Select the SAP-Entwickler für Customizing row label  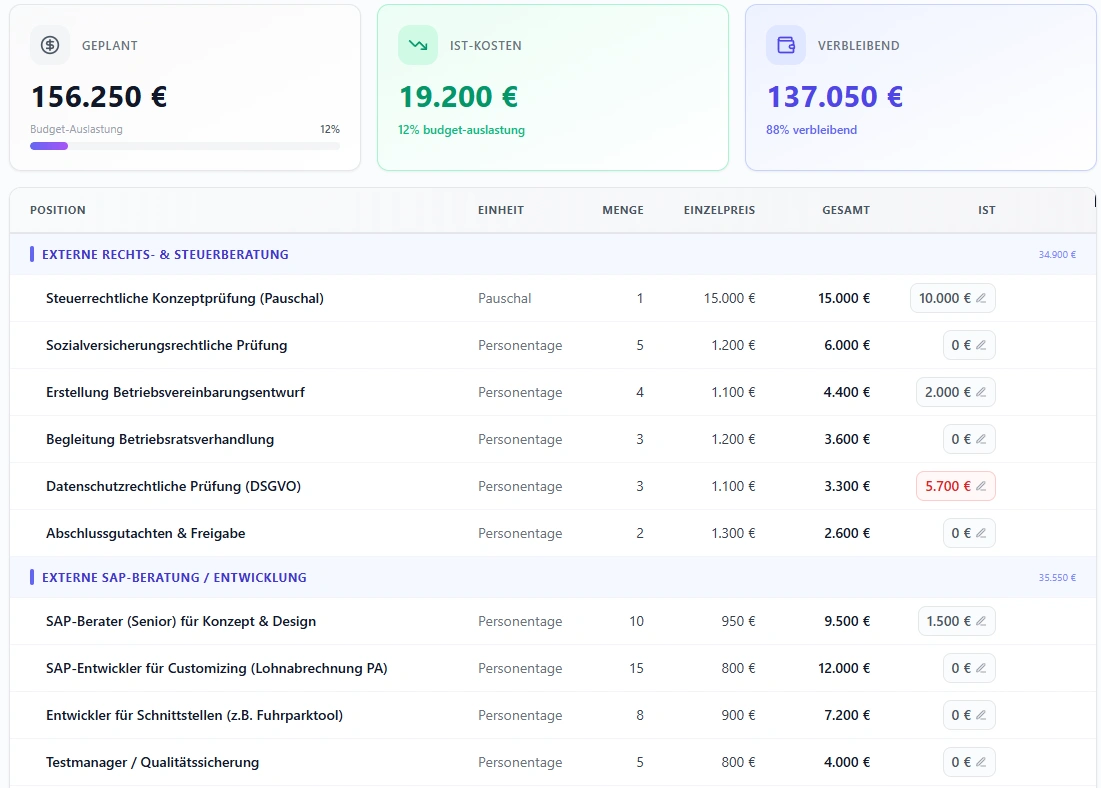[x=216, y=668]
